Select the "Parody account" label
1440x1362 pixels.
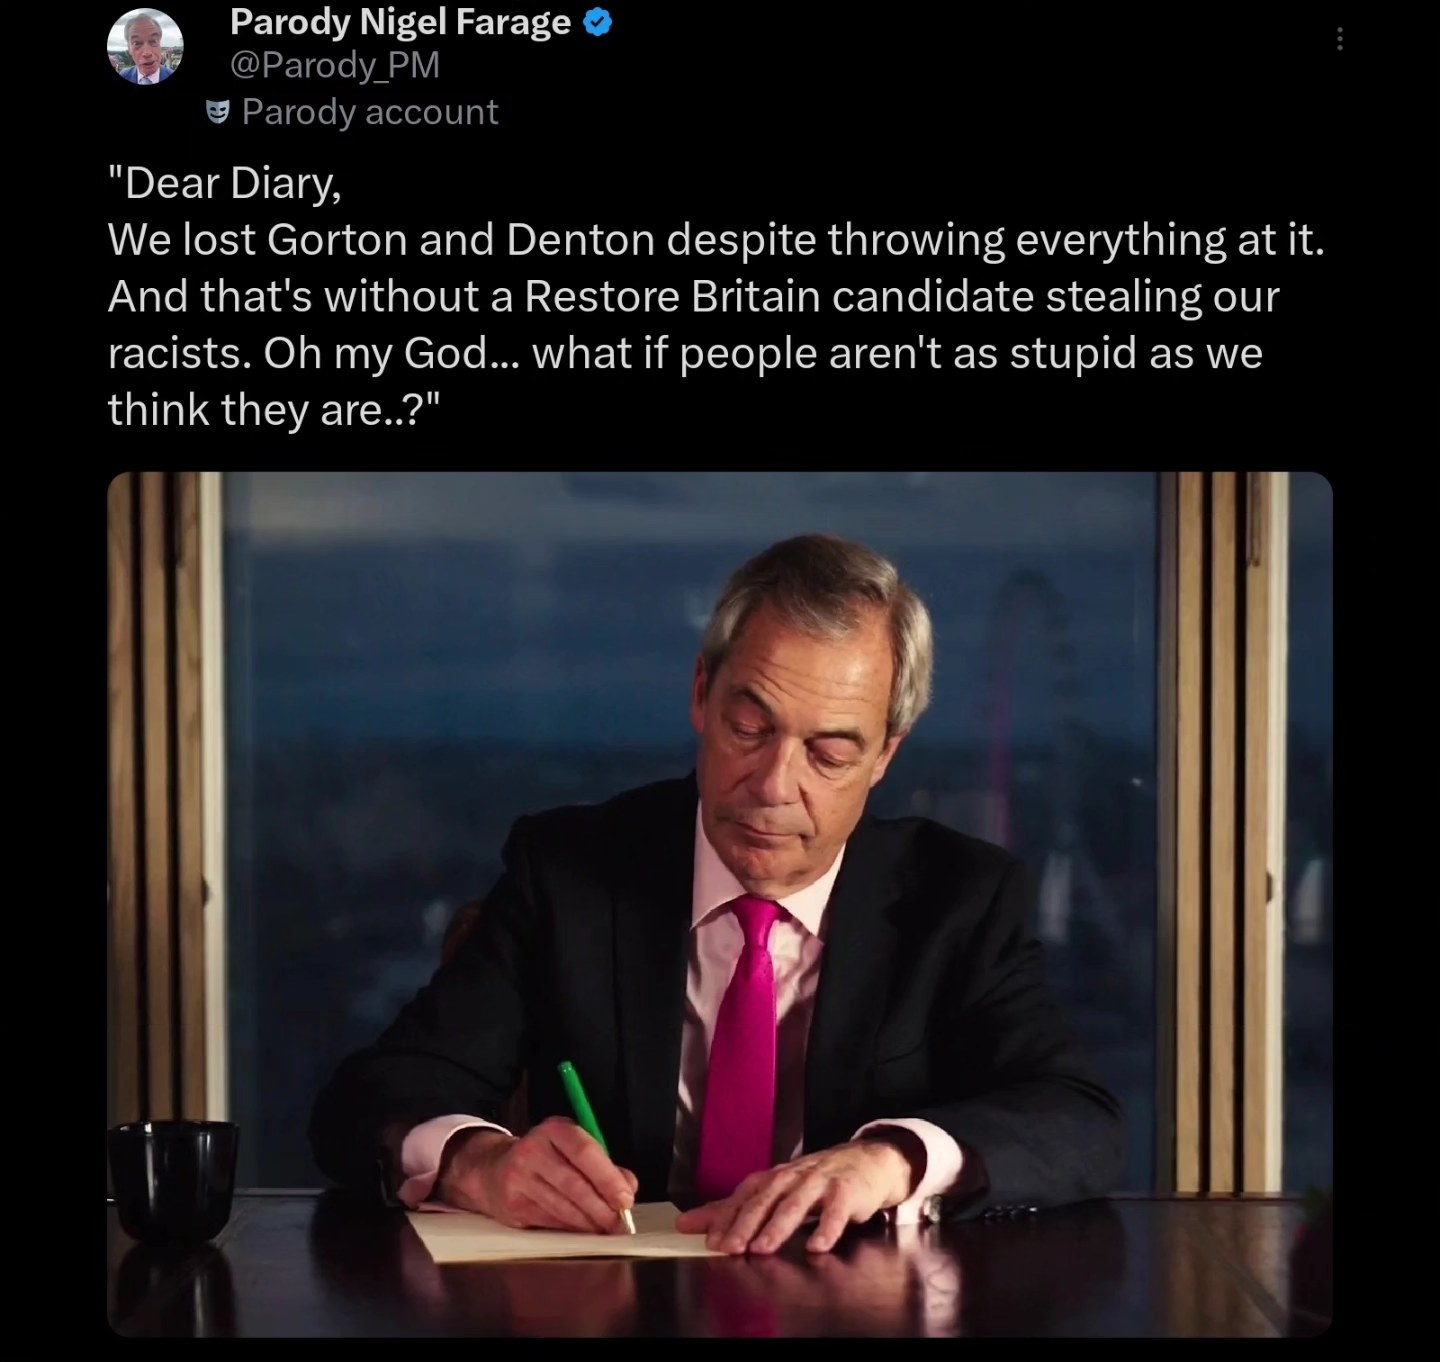[369, 112]
